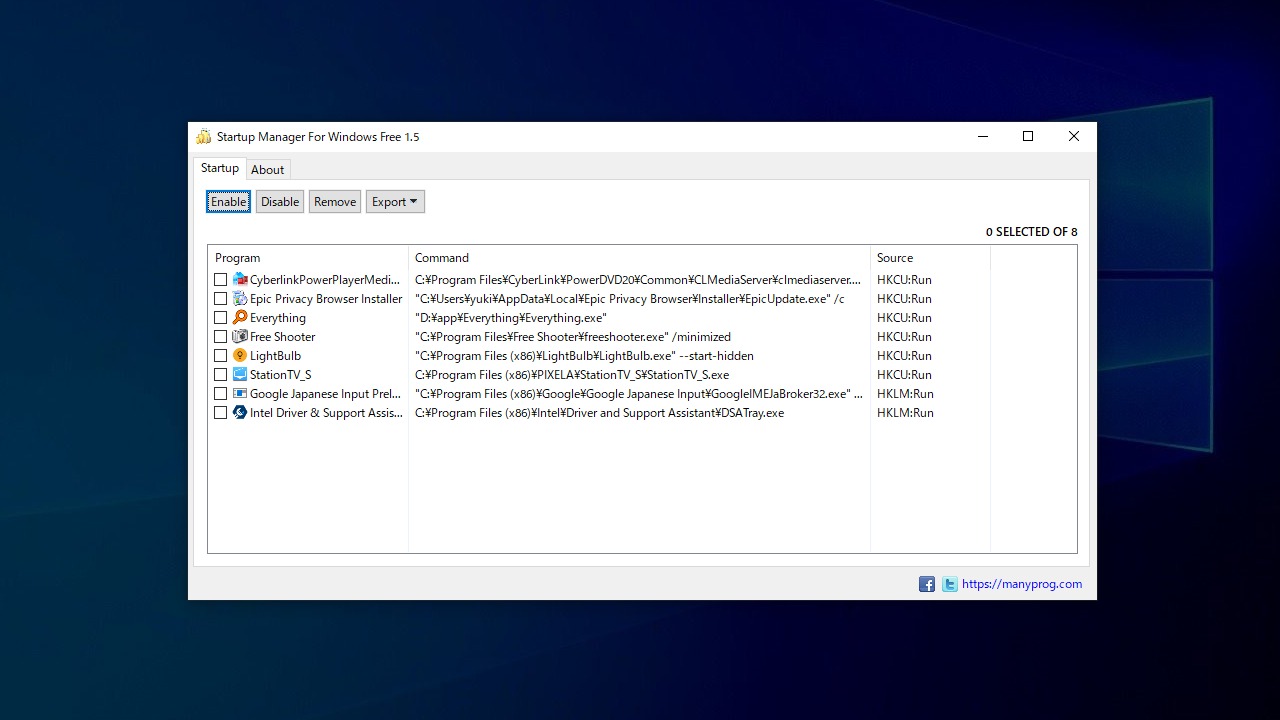Click the EpicUpdate.exe command path
The width and height of the screenshot is (1280, 720).
[630, 299]
